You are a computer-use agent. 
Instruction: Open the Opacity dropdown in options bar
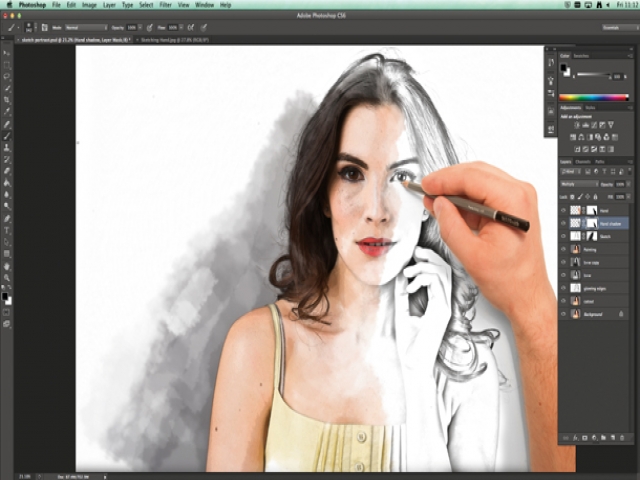[140, 27]
